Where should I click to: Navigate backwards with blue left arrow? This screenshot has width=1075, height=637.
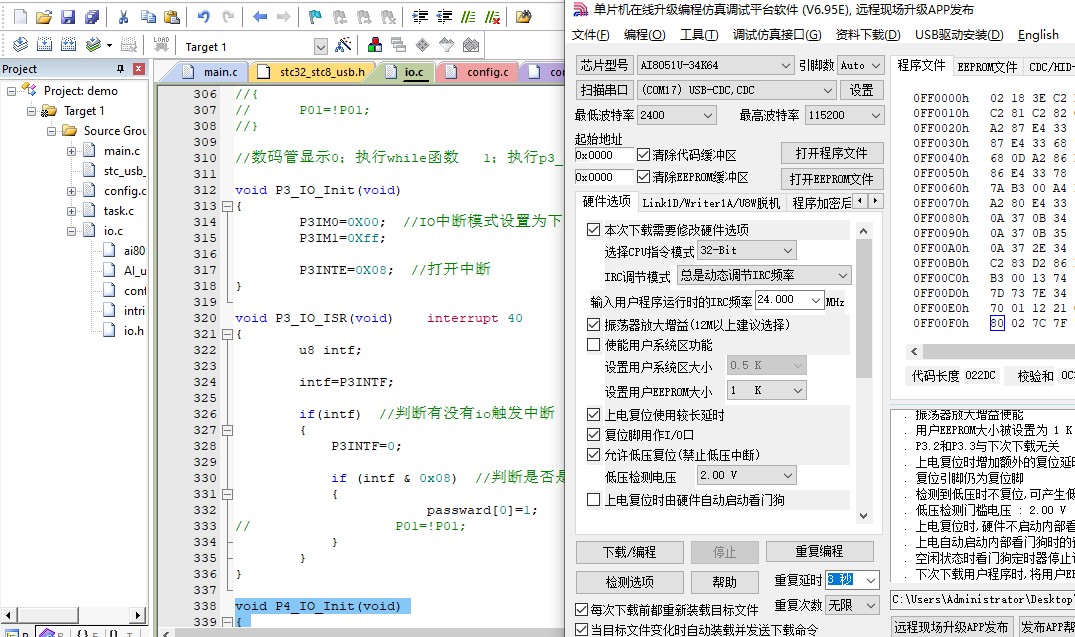tap(260, 16)
